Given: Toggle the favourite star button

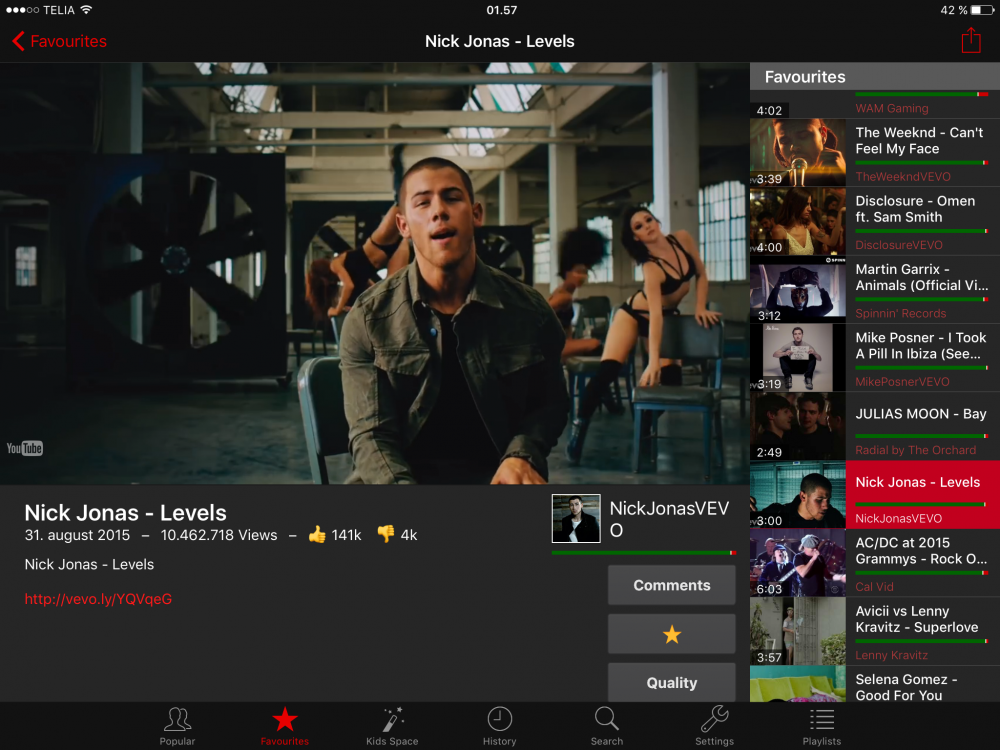Looking at the screenshot, I should coord(672,634).
